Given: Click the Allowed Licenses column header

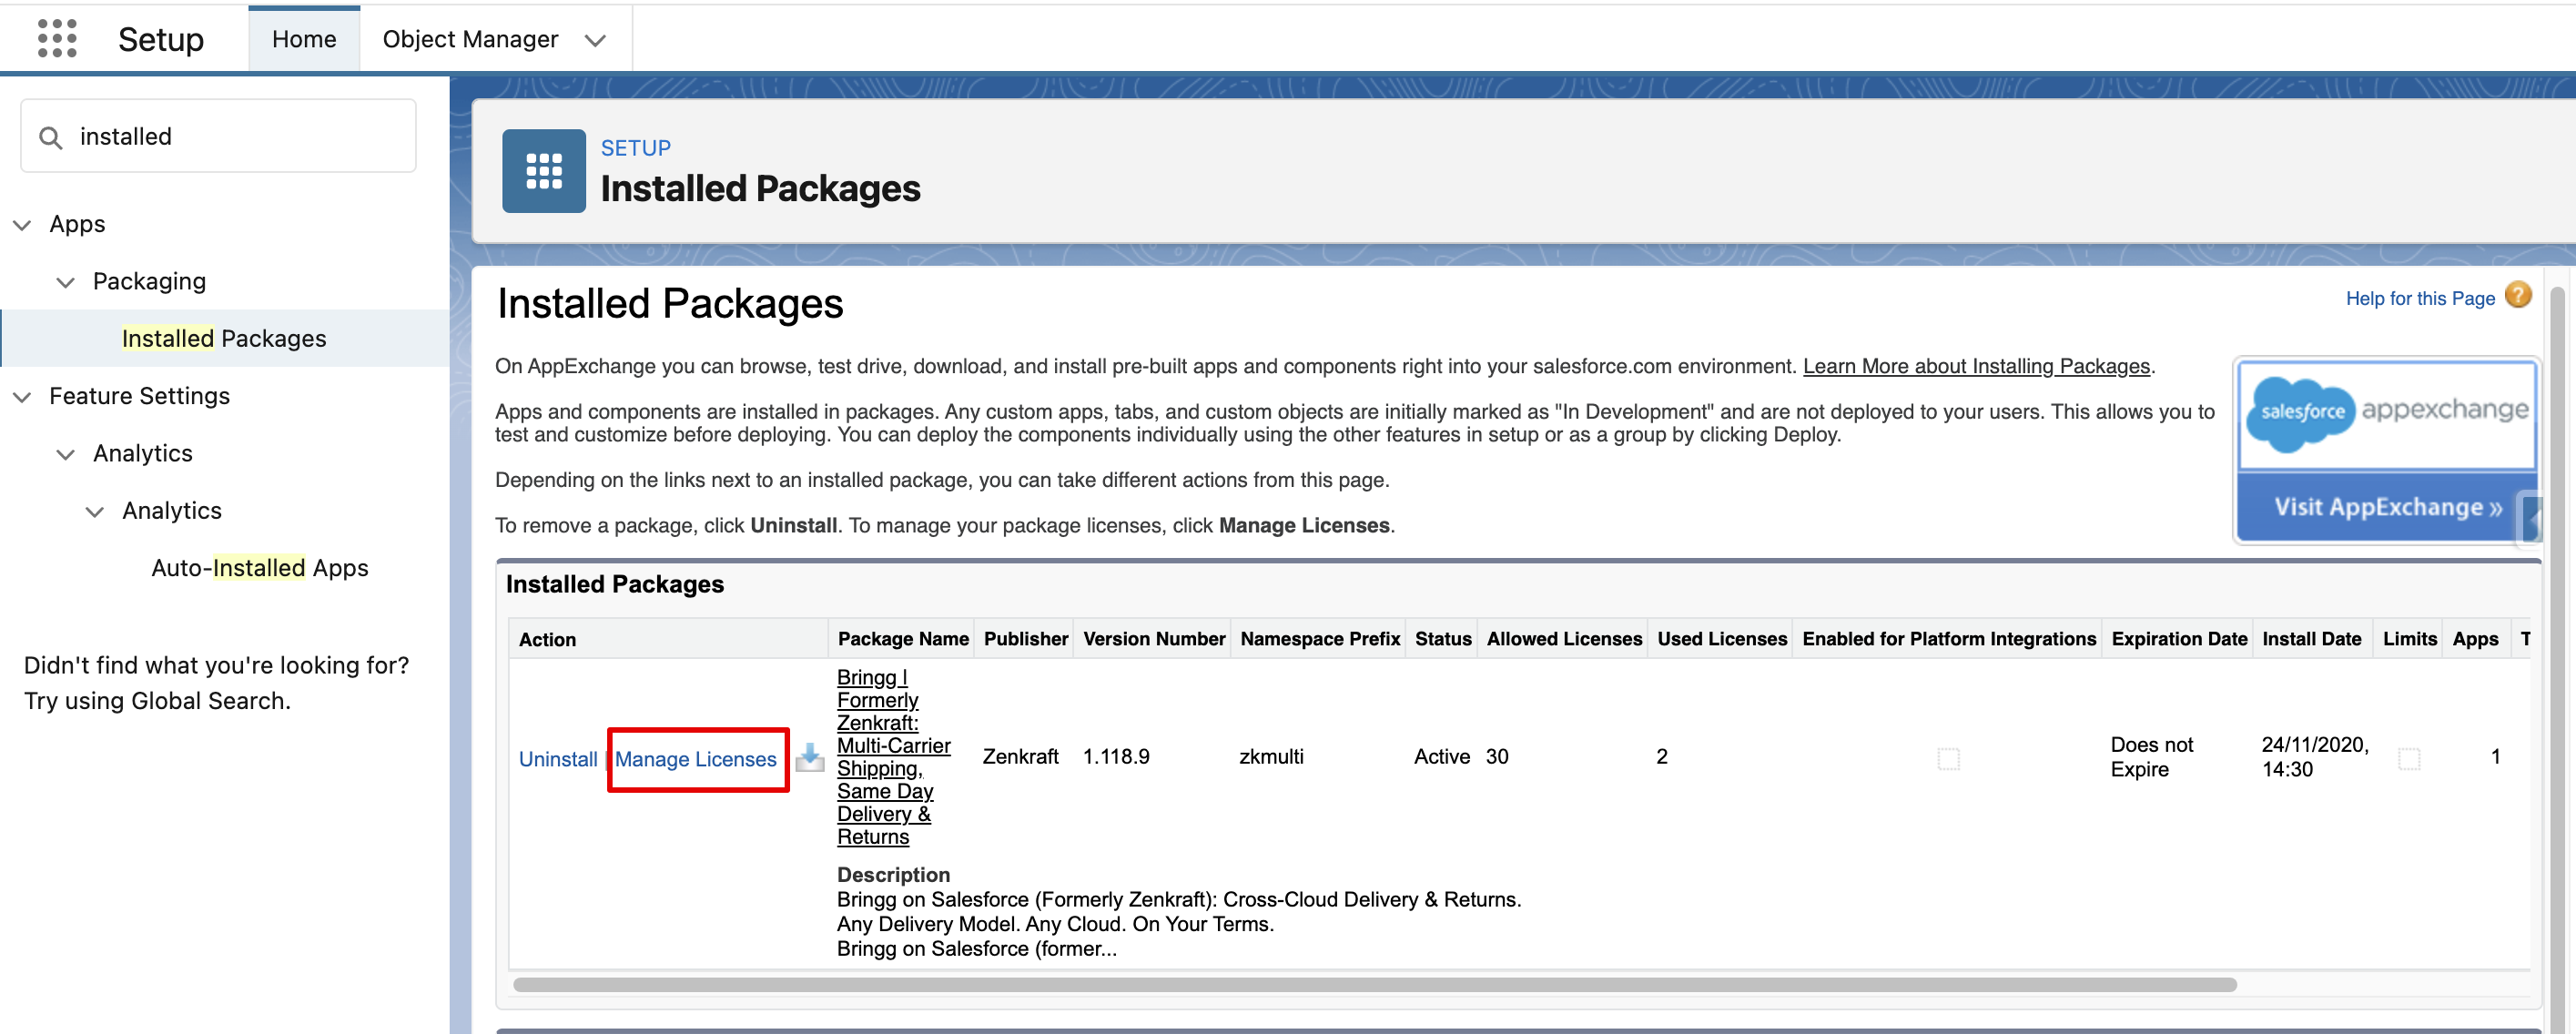Looking at the screenshot, I should coord(1564,638).
